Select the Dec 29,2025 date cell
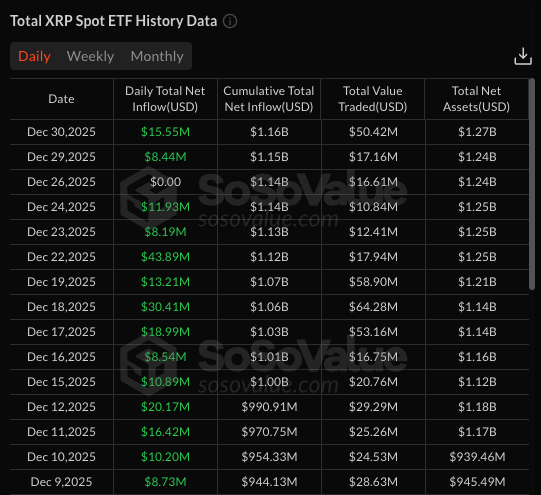The image size is (541, 495). click(61, 157)
